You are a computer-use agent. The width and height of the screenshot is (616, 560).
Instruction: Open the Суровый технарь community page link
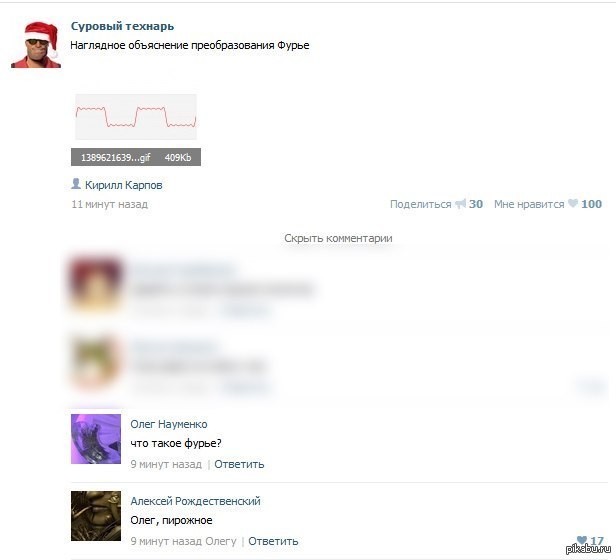(122, 26)
